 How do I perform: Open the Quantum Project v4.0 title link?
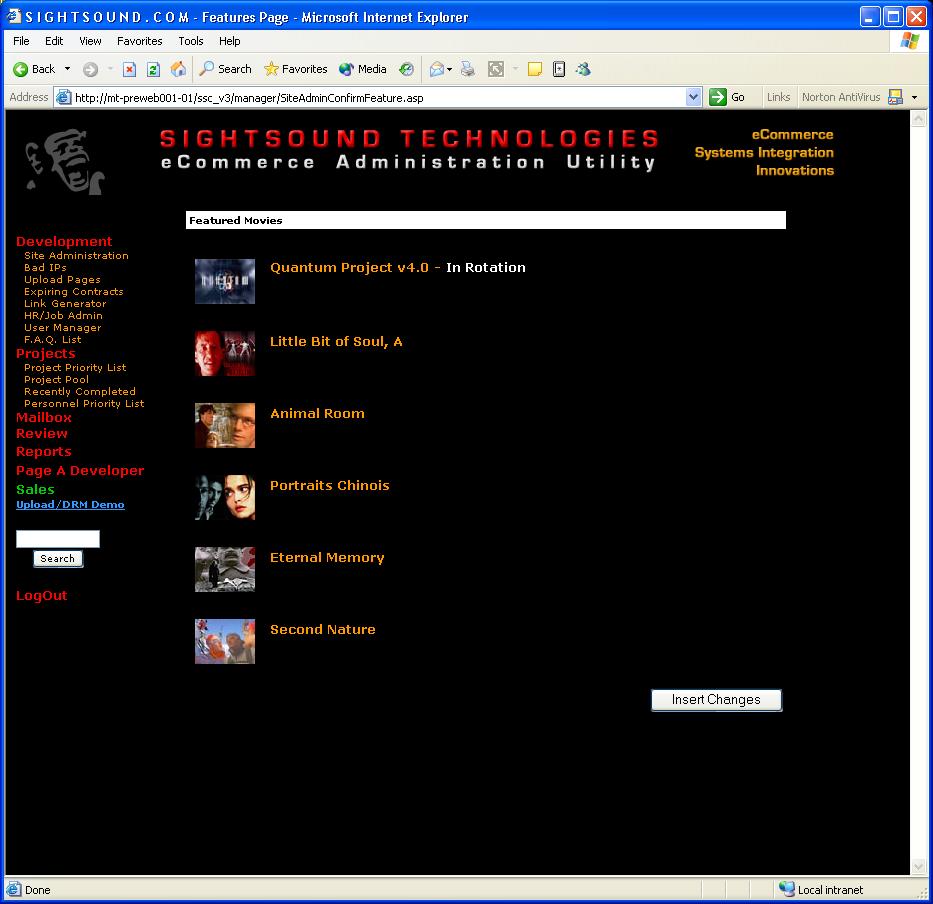[x=349, y=268]
